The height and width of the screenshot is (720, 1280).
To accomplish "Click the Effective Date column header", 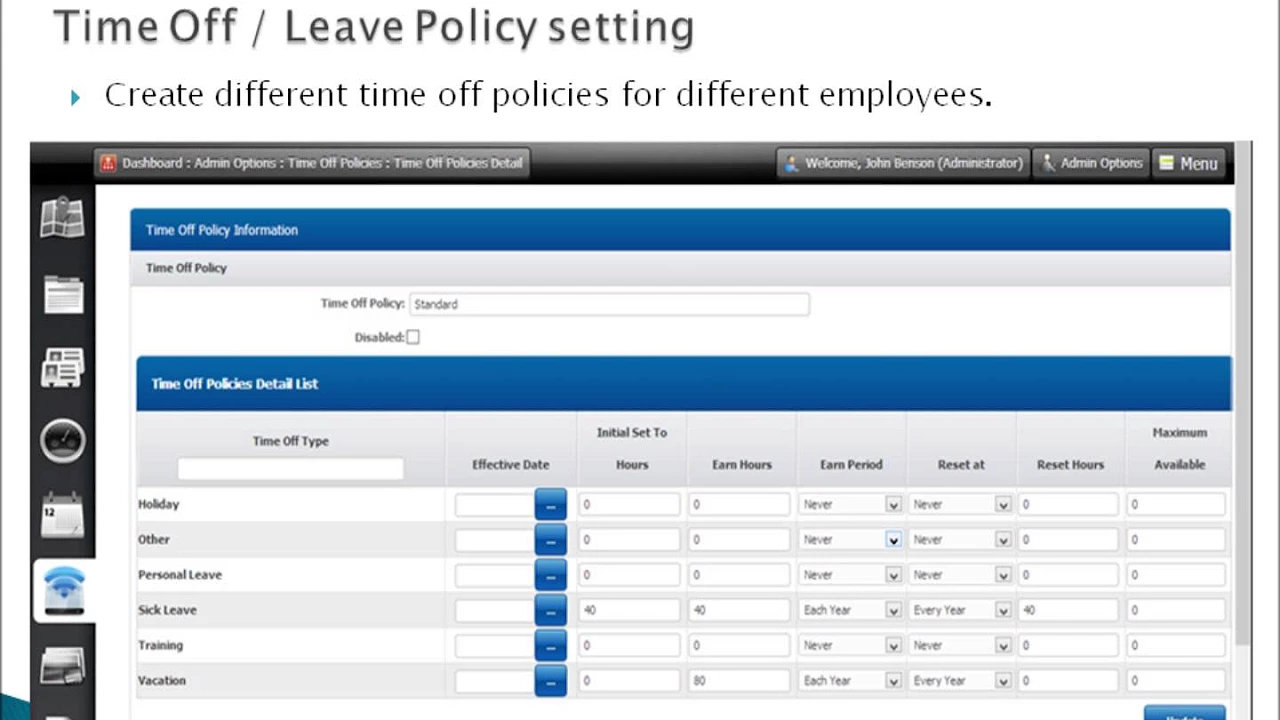I will click(x=510, y=465).
